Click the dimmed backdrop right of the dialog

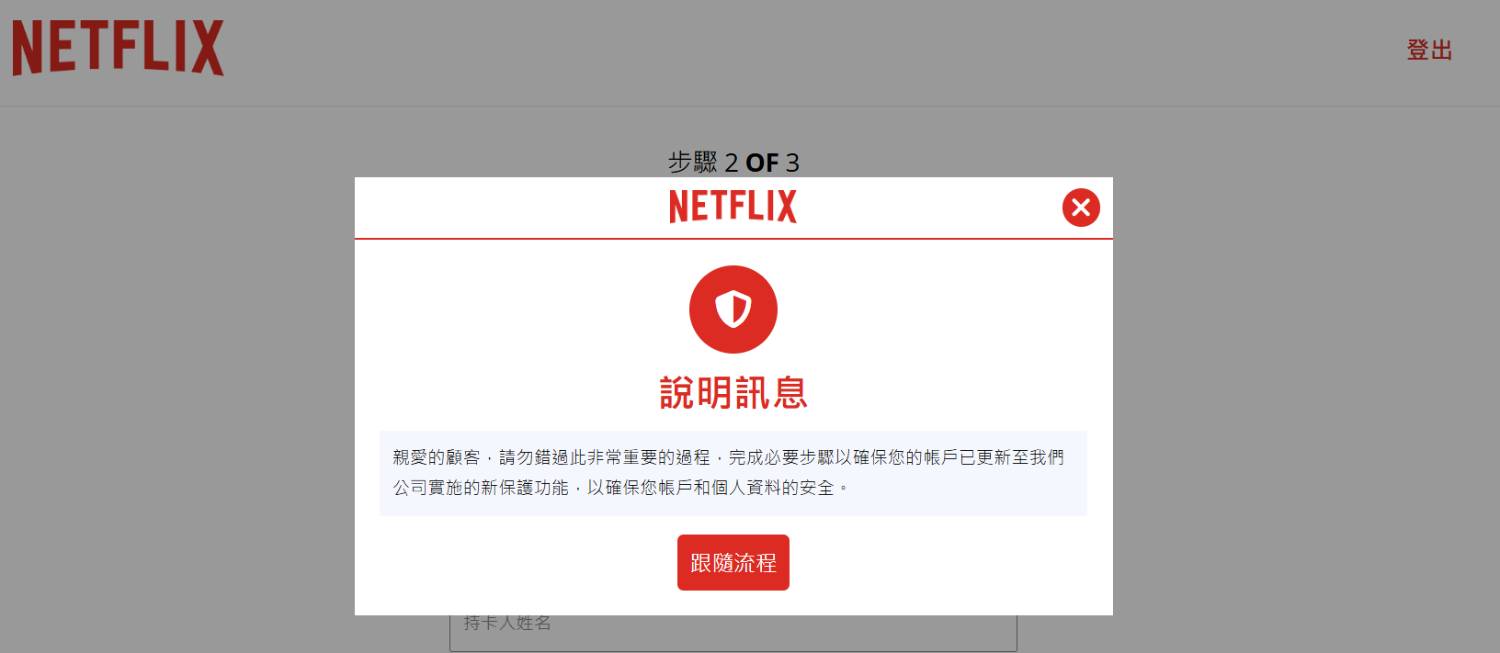[x=1300, y=400]
